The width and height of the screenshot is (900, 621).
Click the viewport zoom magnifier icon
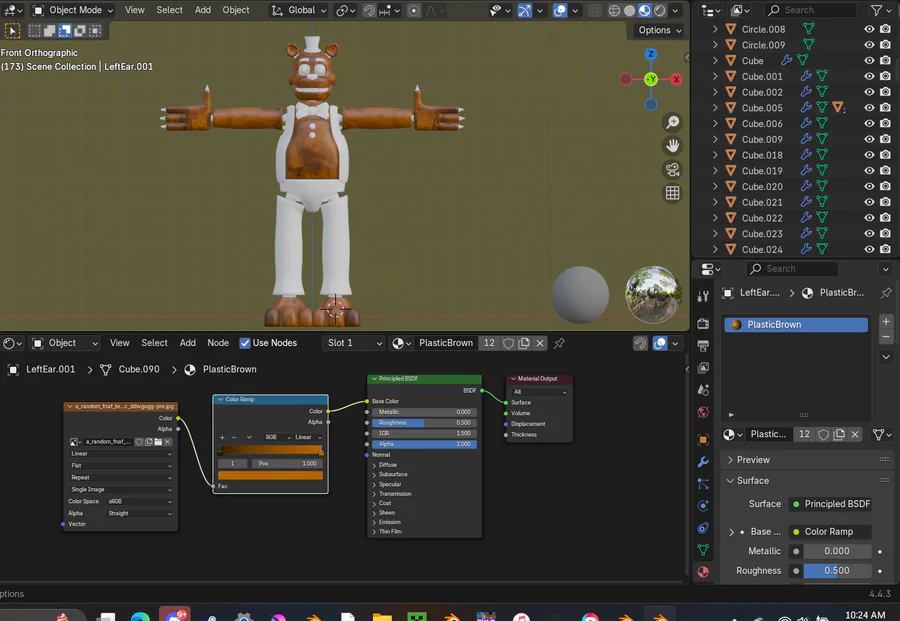pyautogui.click(x=672, y=122)
